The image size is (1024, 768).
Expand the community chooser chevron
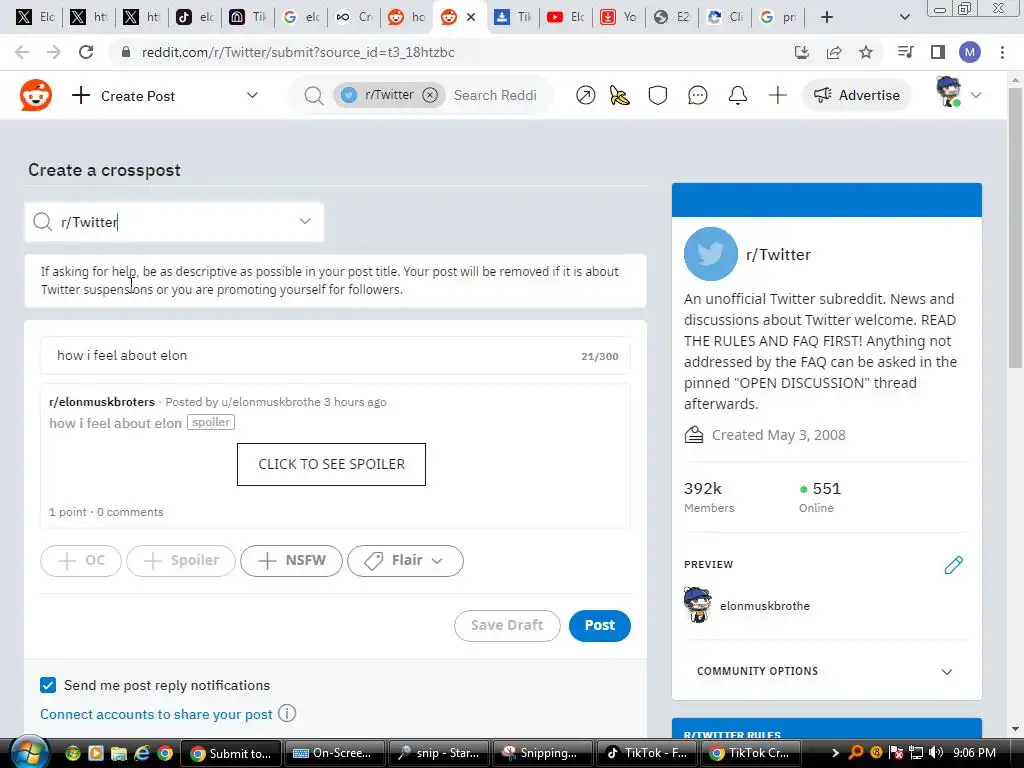tap(305, 221)
